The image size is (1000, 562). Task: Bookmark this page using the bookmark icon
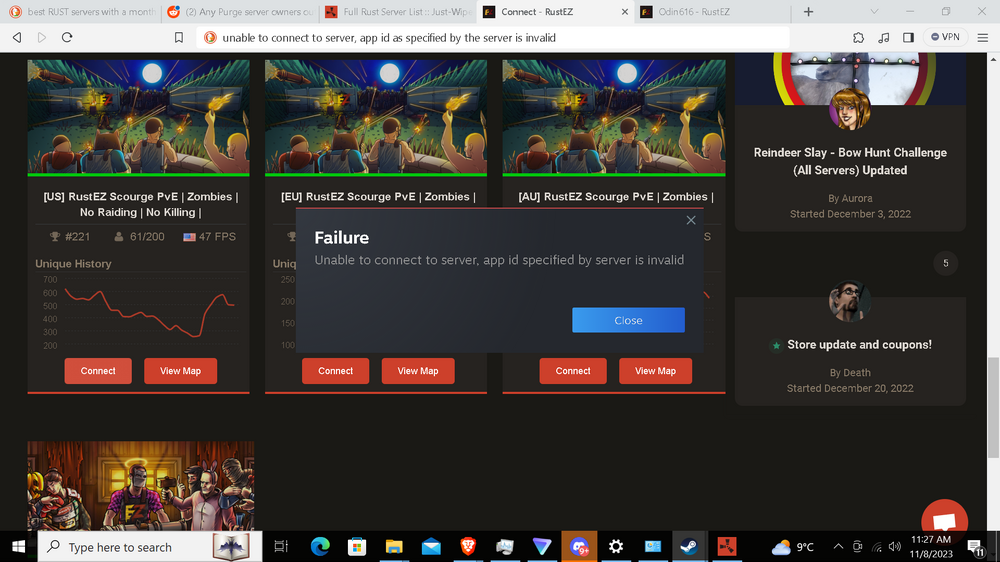coord(179,37)
